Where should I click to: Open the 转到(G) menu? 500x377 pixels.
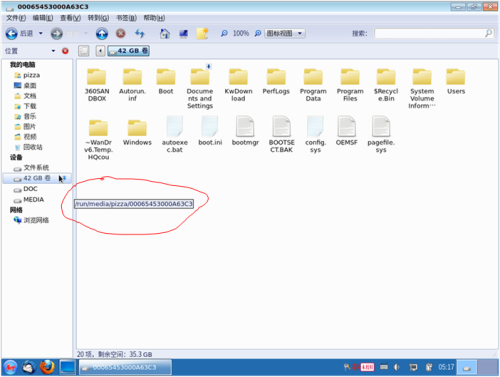click(x=98, y=18)
